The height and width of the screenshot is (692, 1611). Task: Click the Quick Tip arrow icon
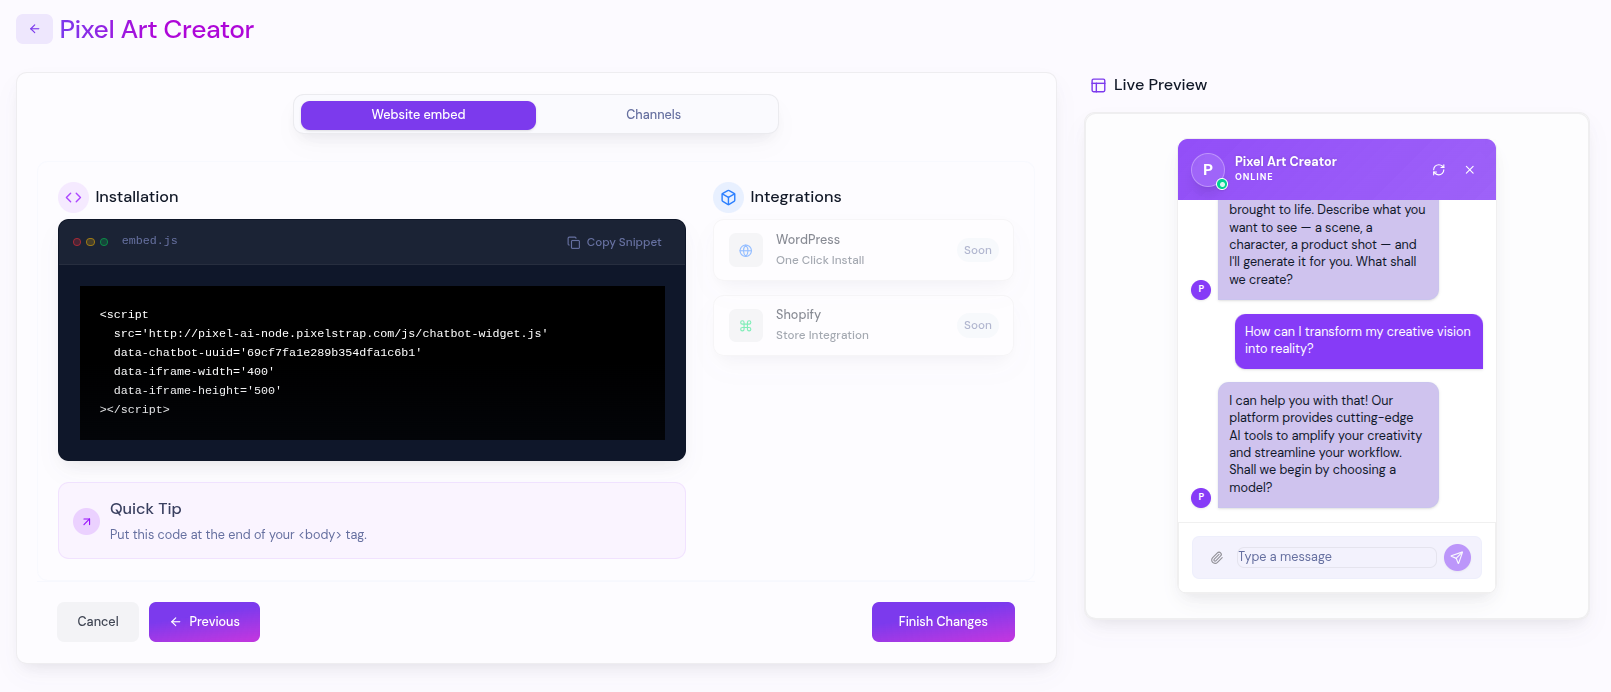[x=87, y=521]
